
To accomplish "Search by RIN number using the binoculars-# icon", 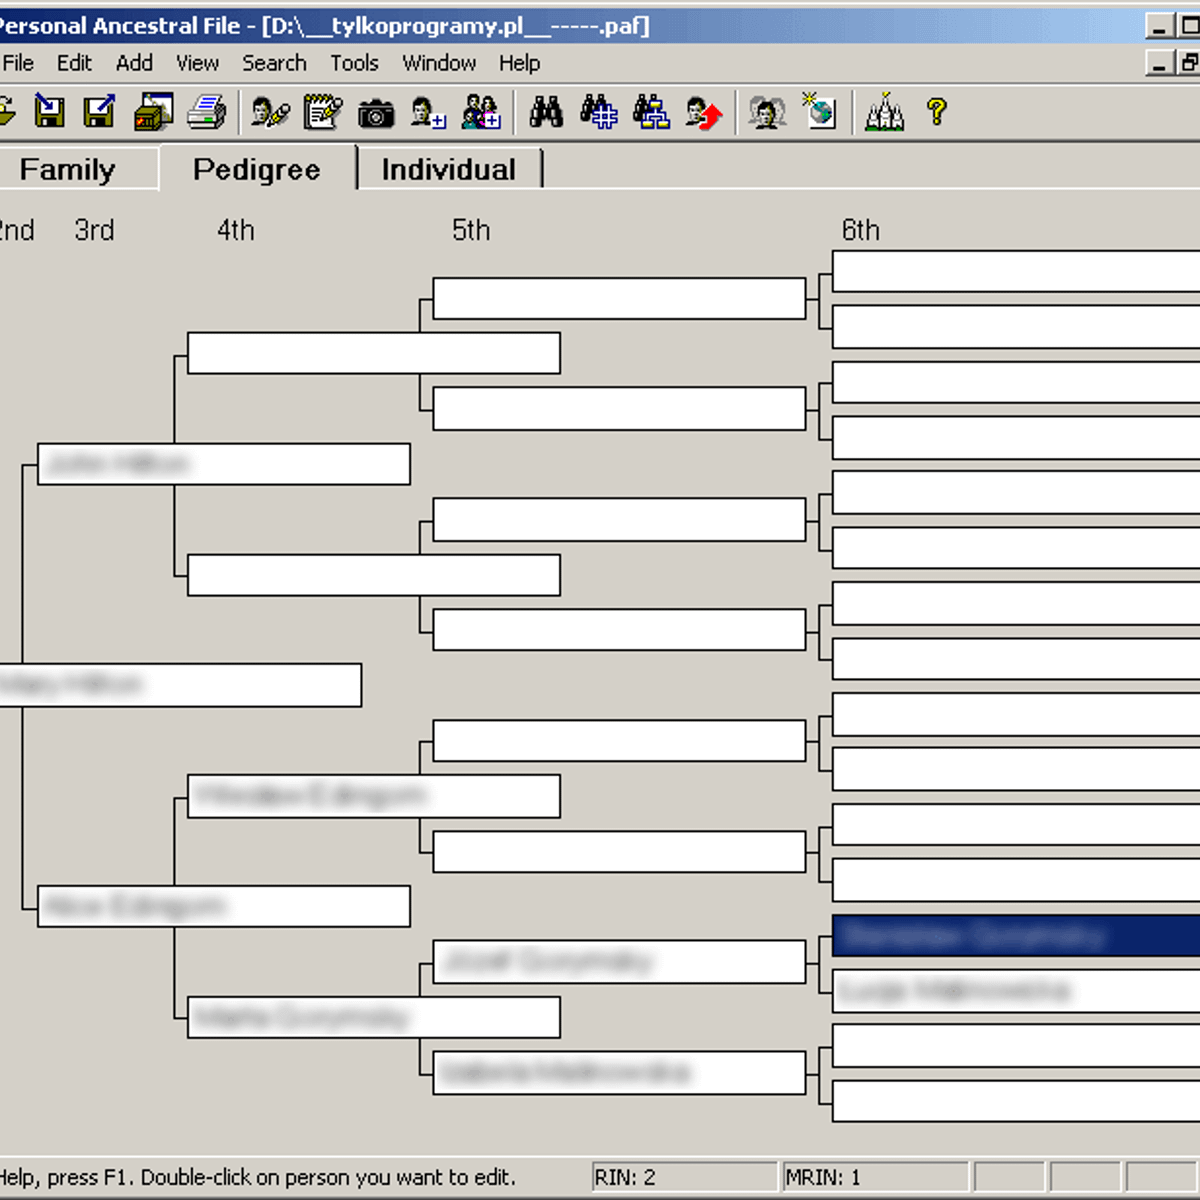I will [598, 112].
